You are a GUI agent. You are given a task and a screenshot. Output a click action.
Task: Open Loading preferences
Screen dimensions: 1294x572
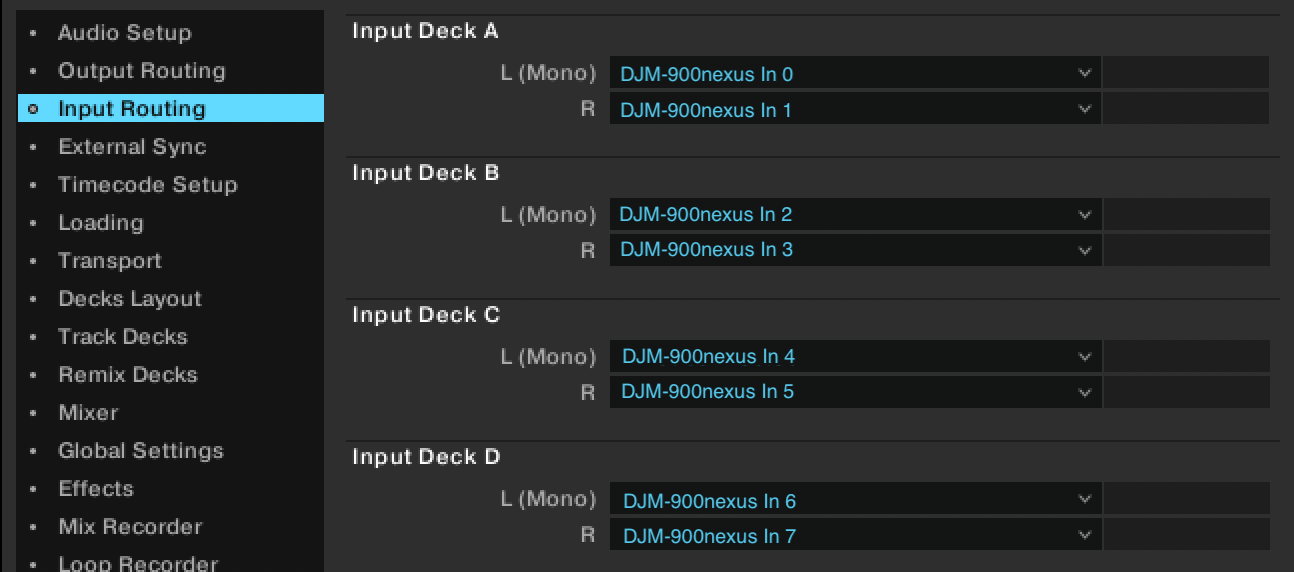(101, 223)
